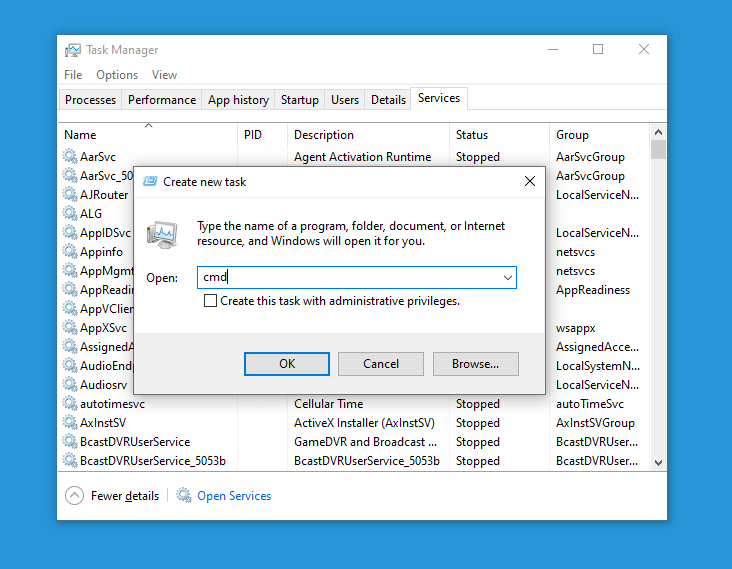The width and height of the screenshot is (732, 569).
Task: Sort by the Group column header
Action: click(599, 134)
